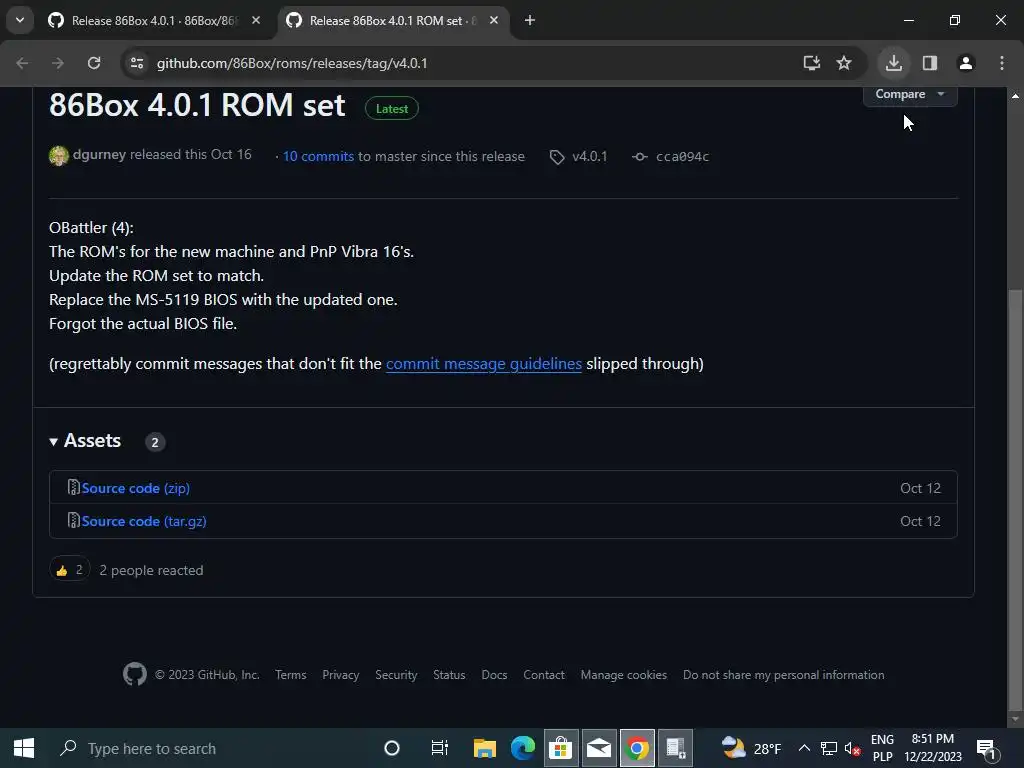Open the Mail app from the taskbar

pos(599,748)
